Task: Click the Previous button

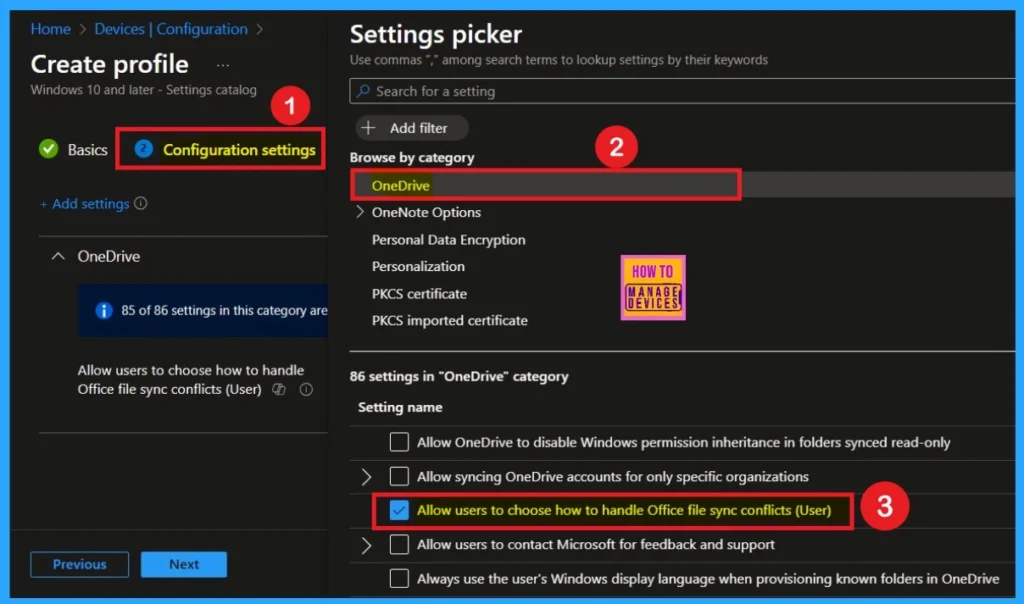Action: (x=80, y=564)
